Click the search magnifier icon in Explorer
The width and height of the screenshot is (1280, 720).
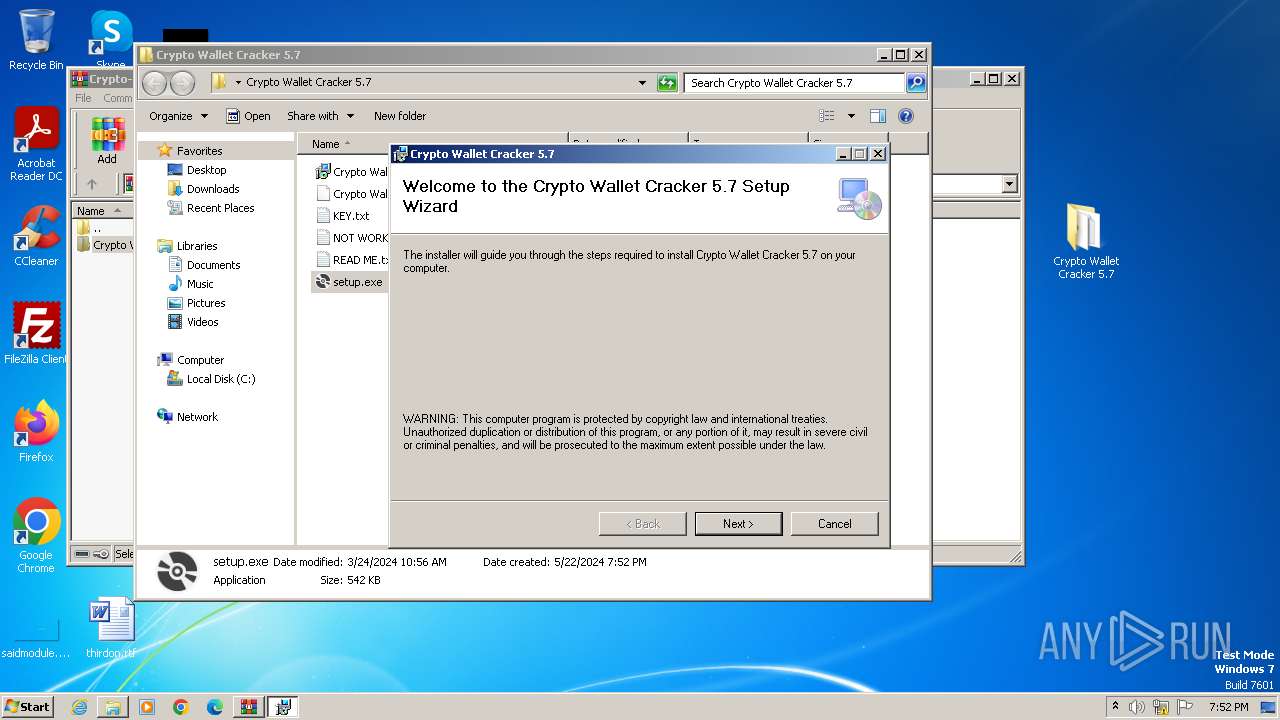point(916,83)
